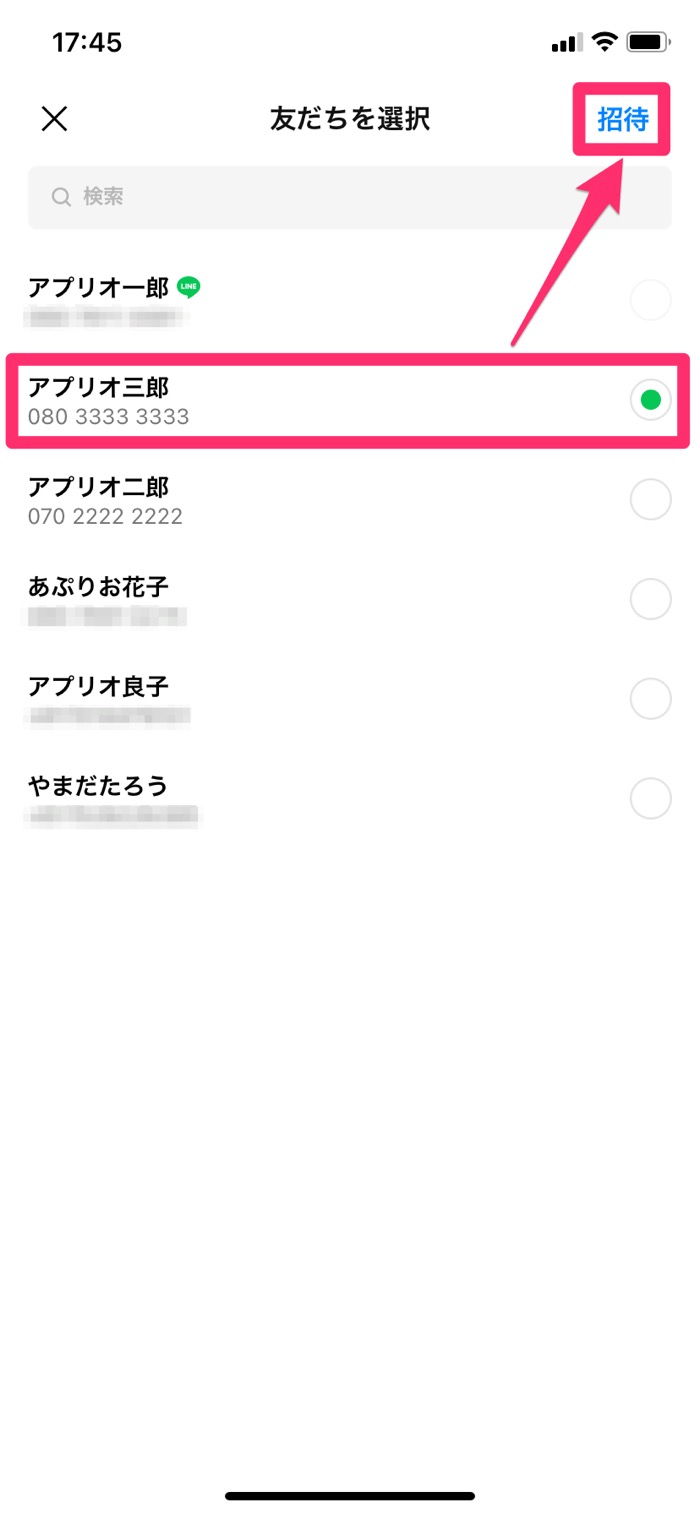The image size is (700, 1514).
Task: Click the search magnifier icon
Action: 61,196
